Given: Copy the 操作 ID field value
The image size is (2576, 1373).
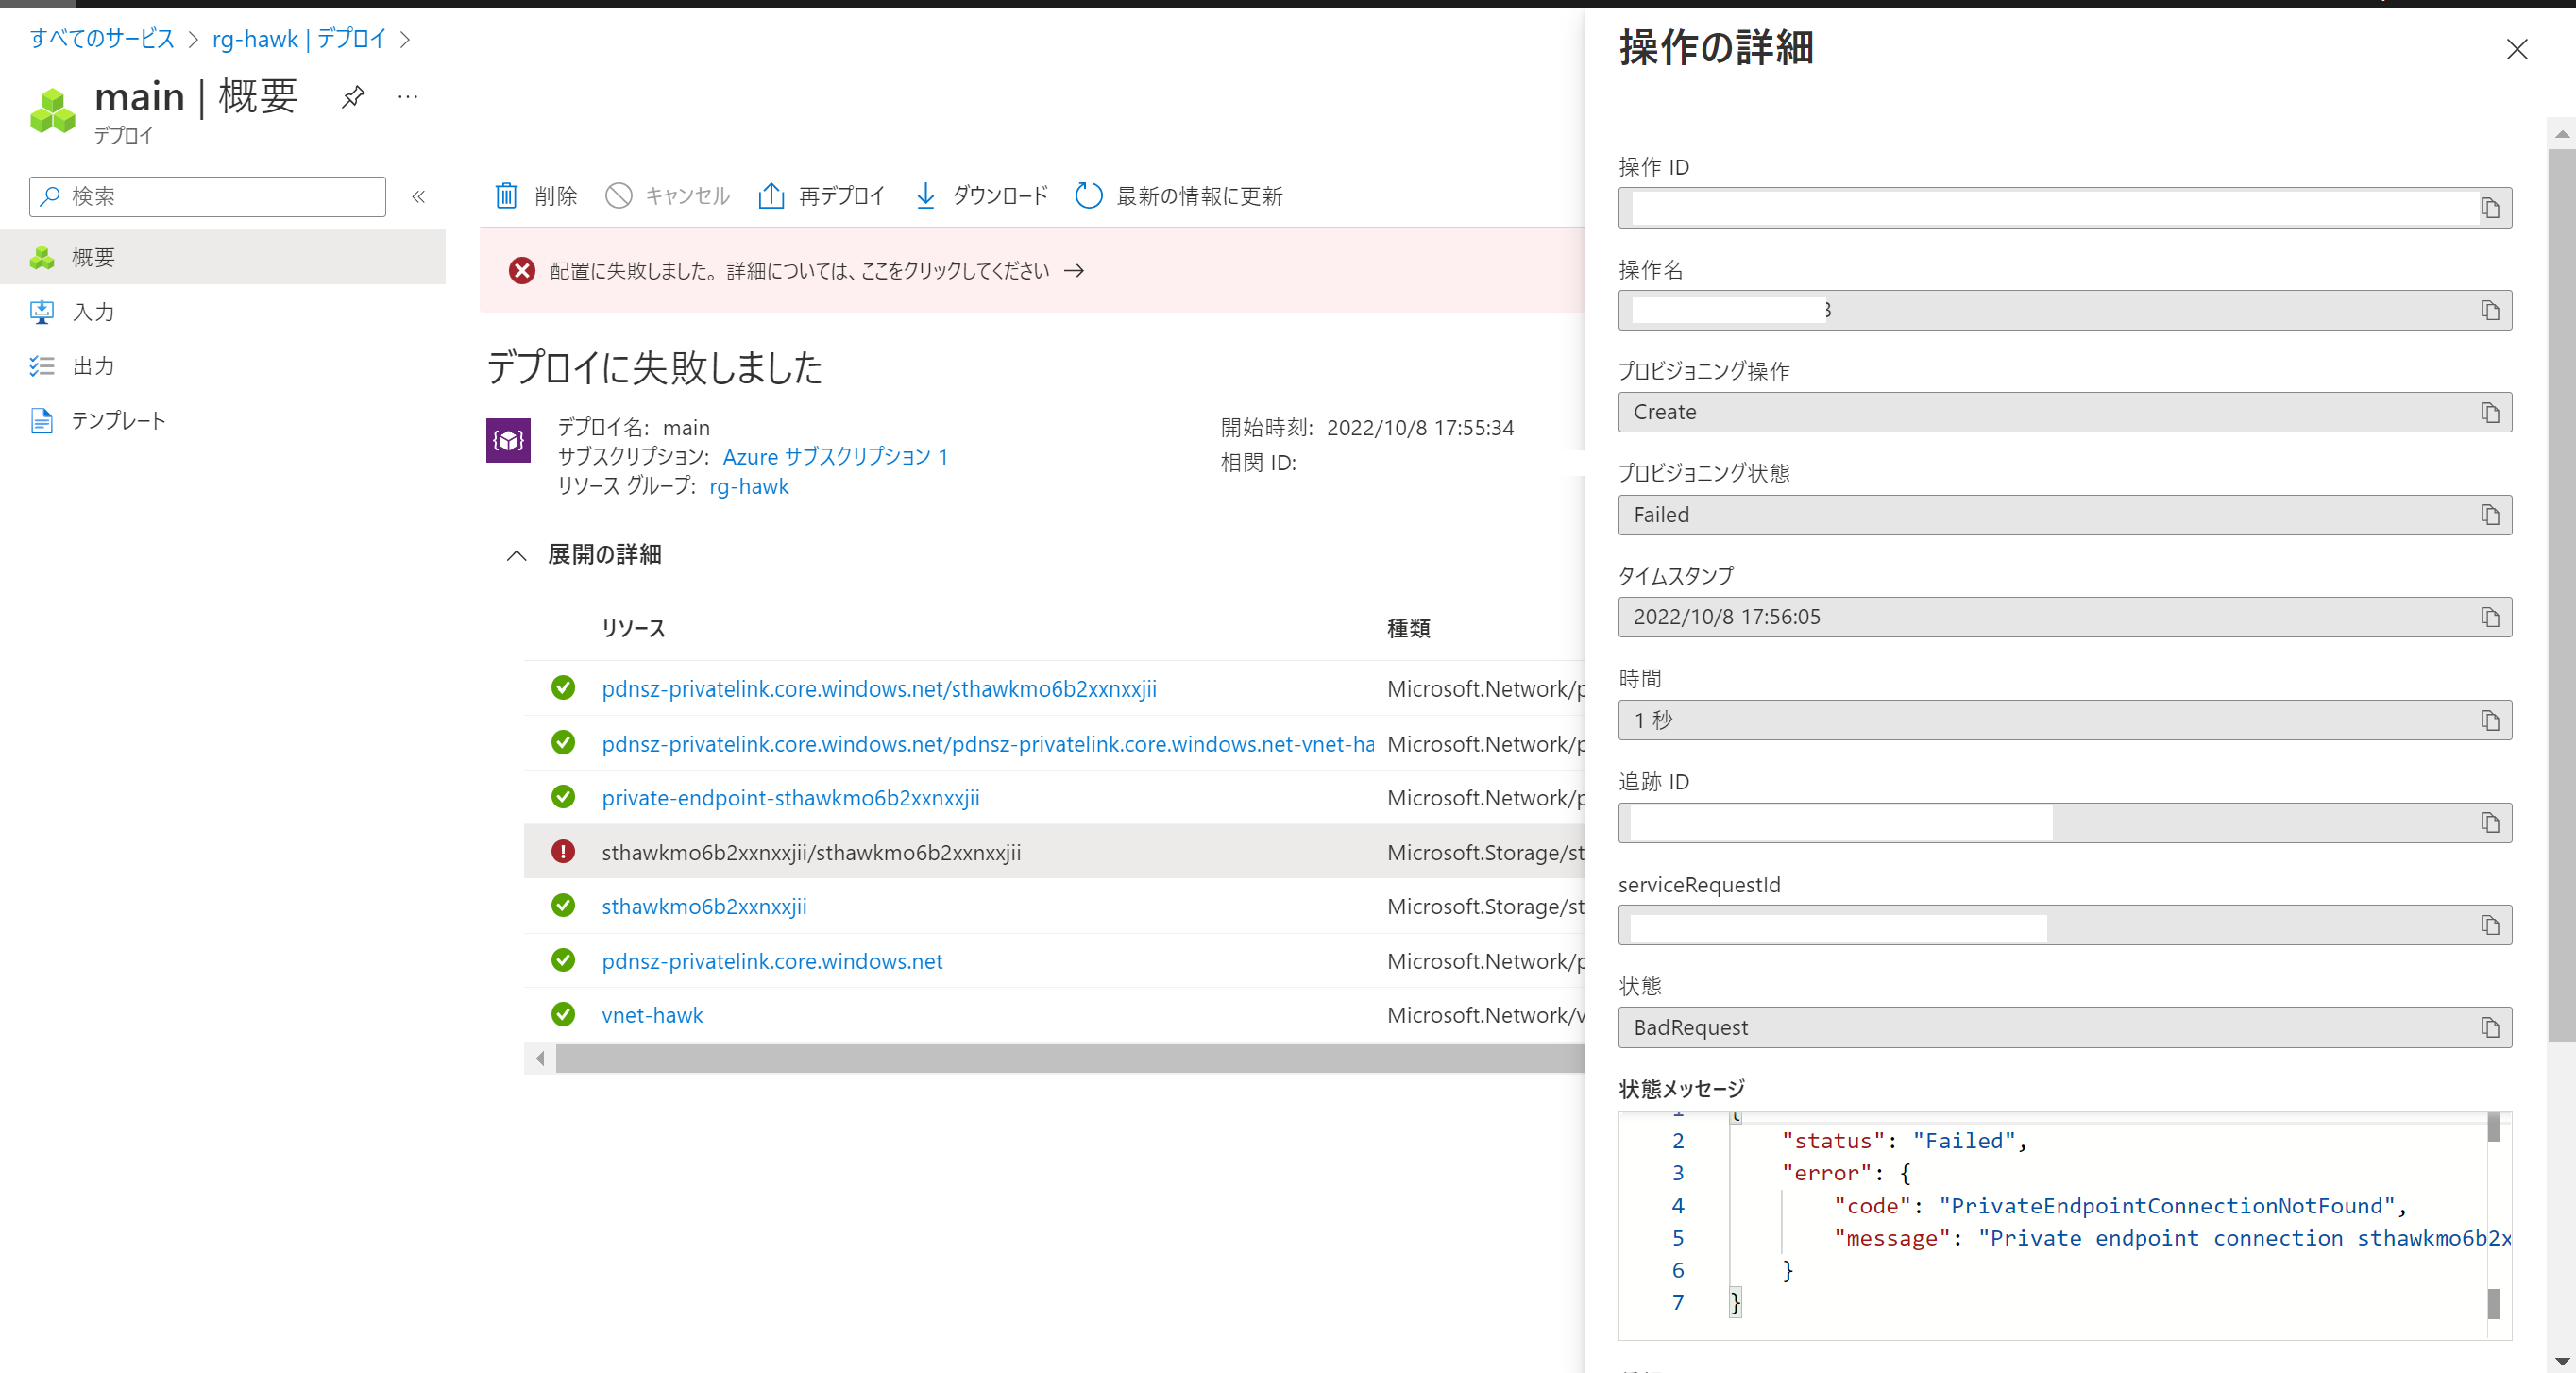Looking at the screenshot, I should pos(2489,208).
